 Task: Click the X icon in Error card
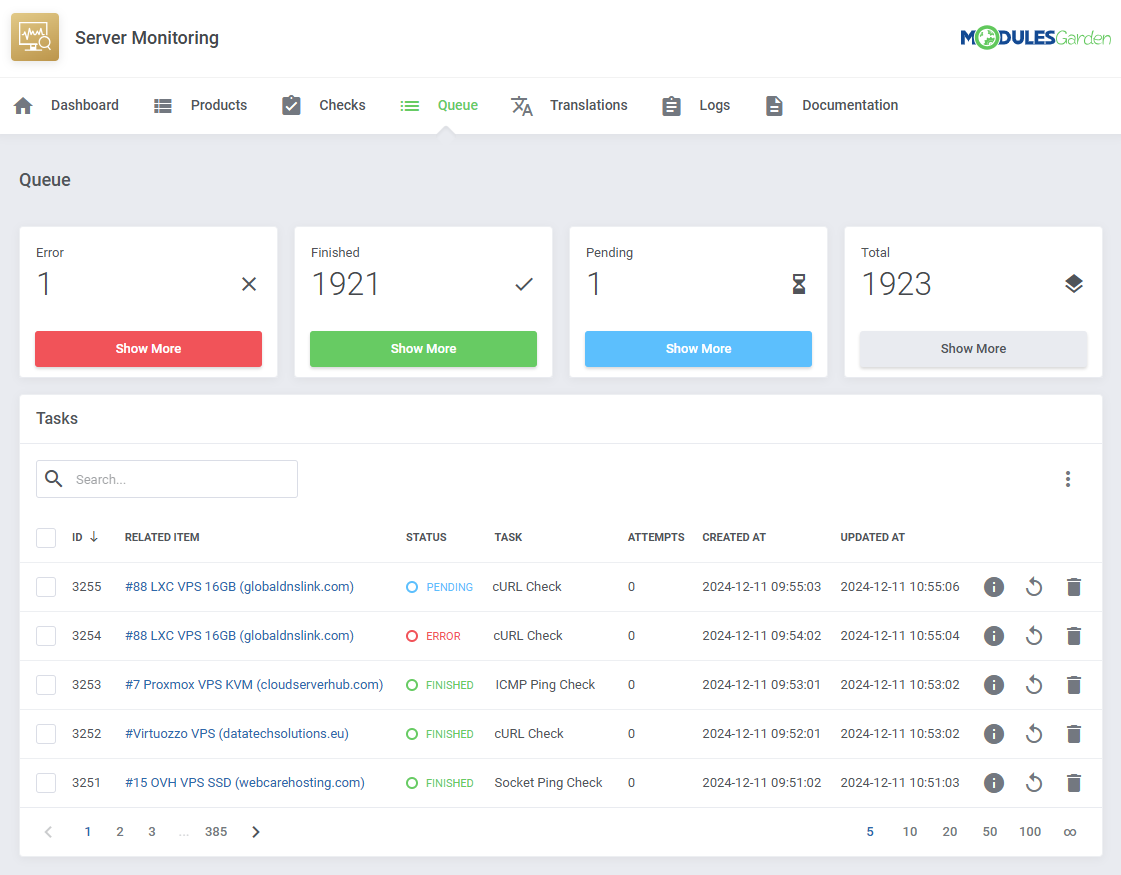[x=249, y=285]
